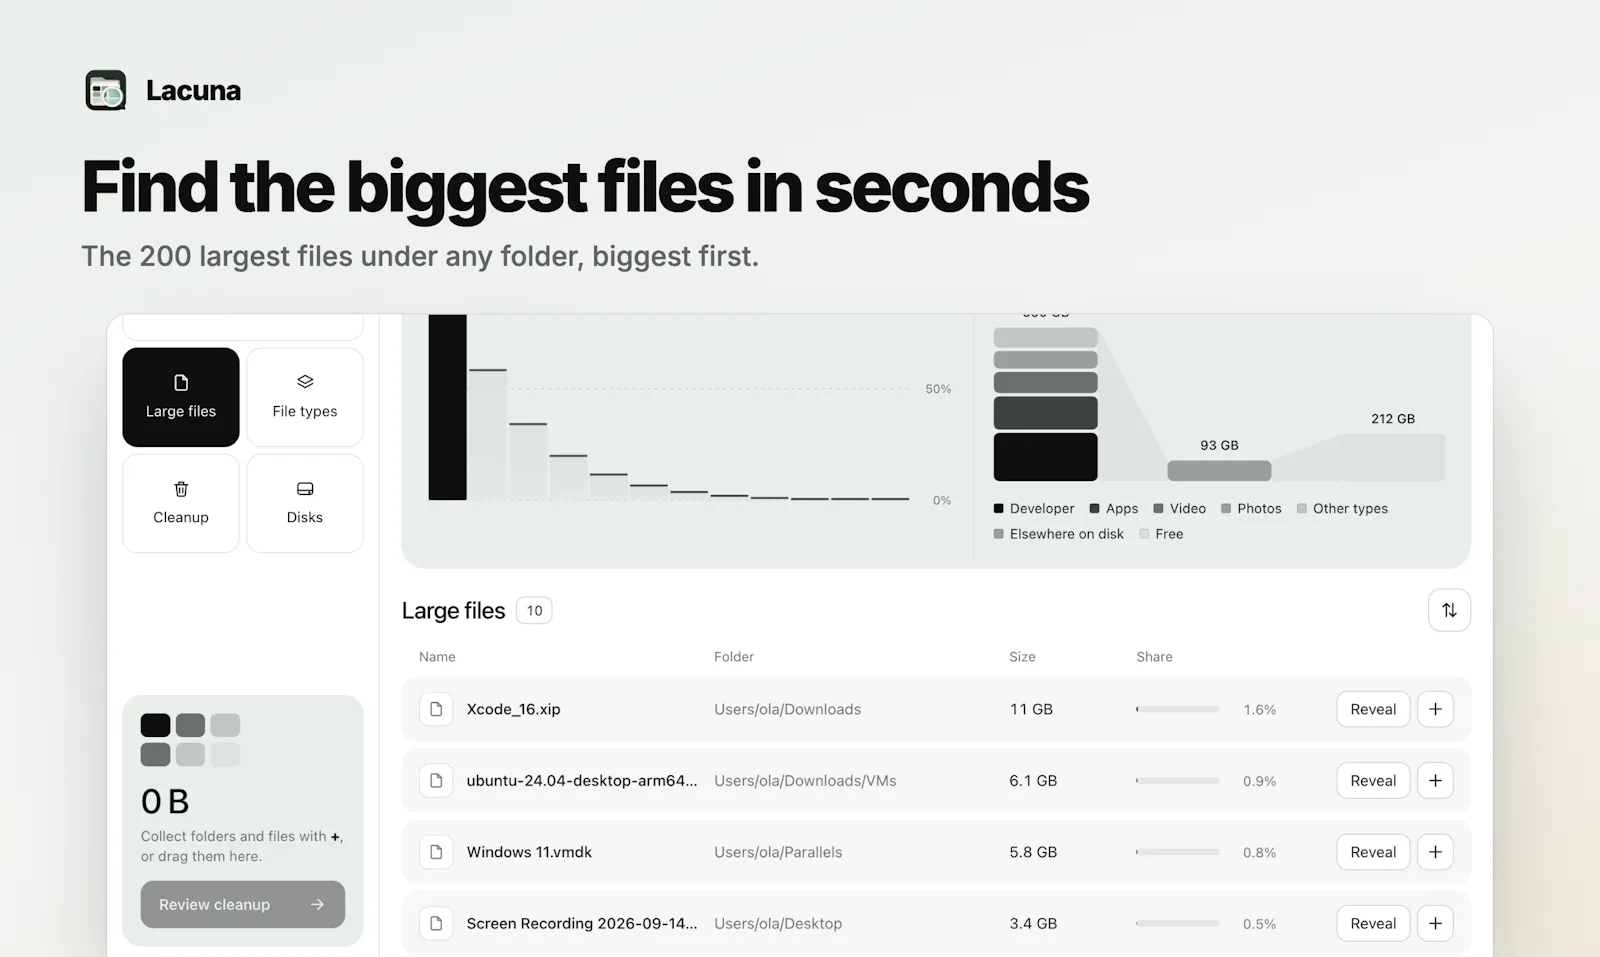
Task: Click the Size column header
Action: pyautogui.click(x=1022, y=657)
